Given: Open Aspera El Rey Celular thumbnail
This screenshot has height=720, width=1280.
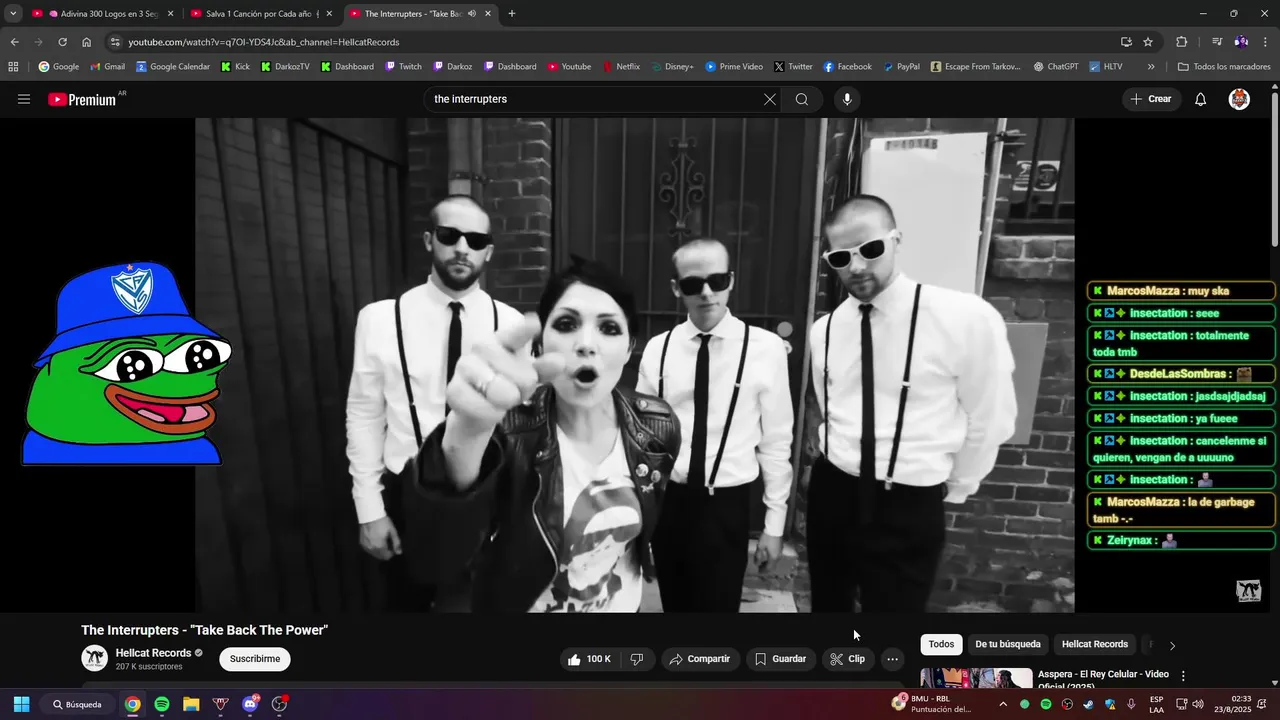Looking at the screenshot, I should (x=976, y=678).
